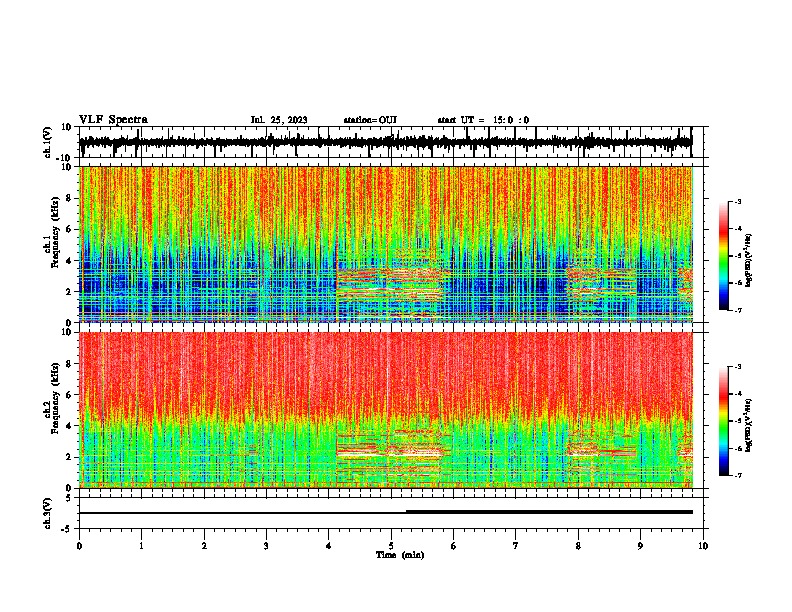Click time axis tick label "2"
The image size is (792, 612).
(x=204, y=546)
